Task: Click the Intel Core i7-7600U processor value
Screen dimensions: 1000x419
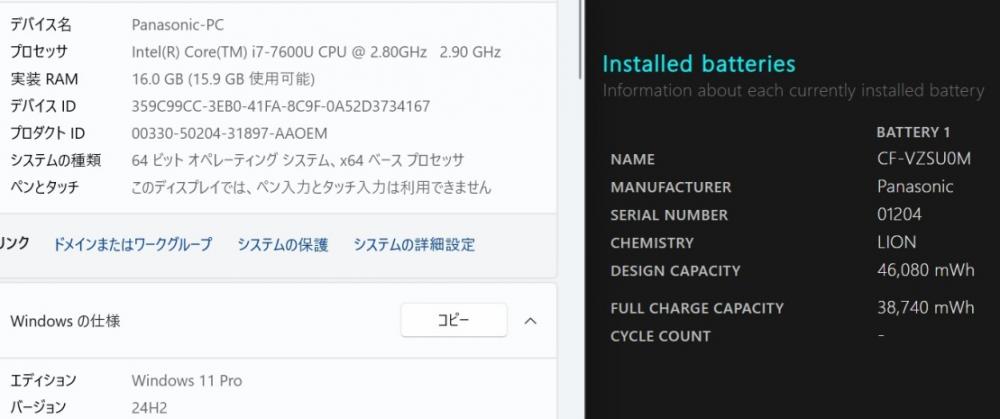Action: click(316, 52)
